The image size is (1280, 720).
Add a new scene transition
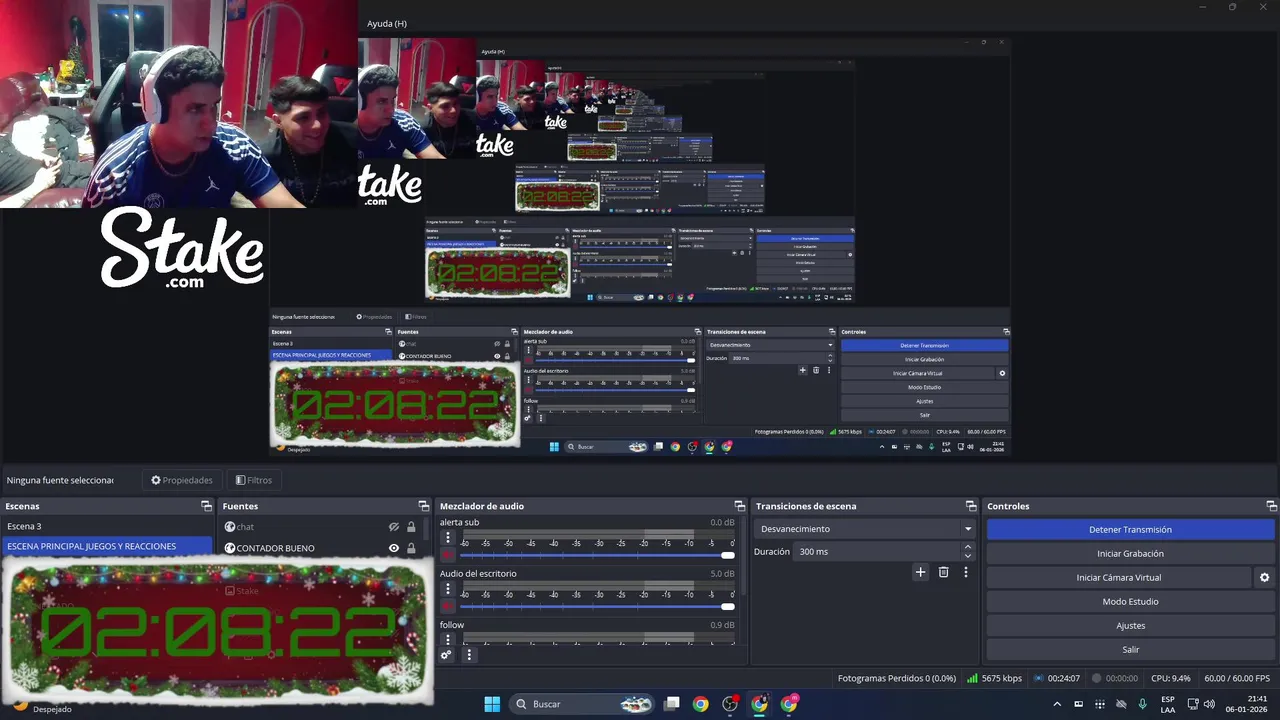[x=921, y=572]
